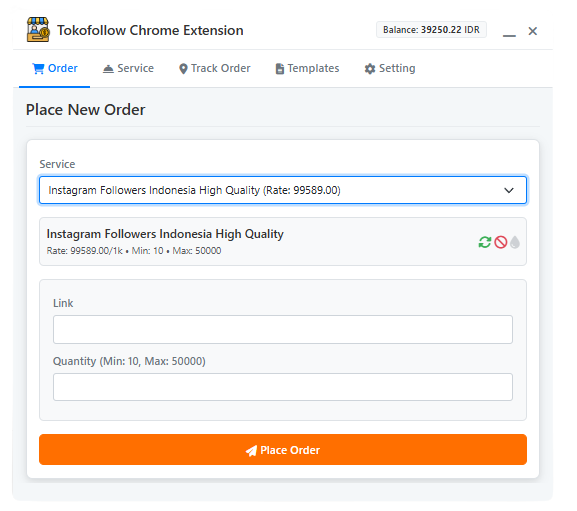The image size is (577, 511).
Task: Click the orange Place Order button
Action: coord(283,450)
